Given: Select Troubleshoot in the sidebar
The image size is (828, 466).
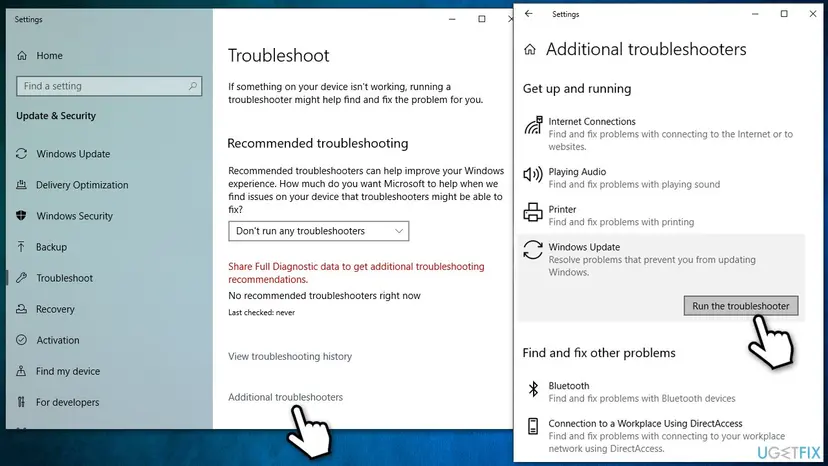Looking at the screenshot, I should click(64, 278).
